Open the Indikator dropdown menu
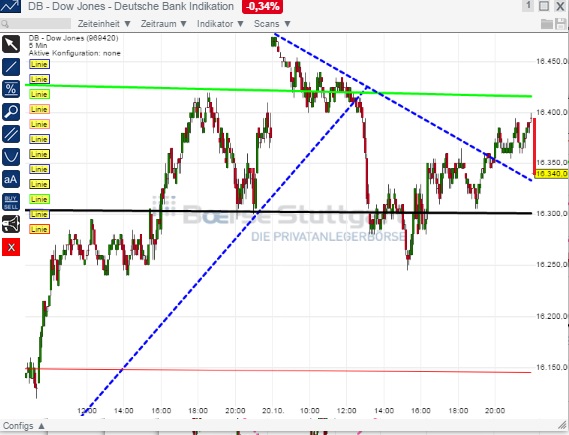 click(x=220, y=24)
